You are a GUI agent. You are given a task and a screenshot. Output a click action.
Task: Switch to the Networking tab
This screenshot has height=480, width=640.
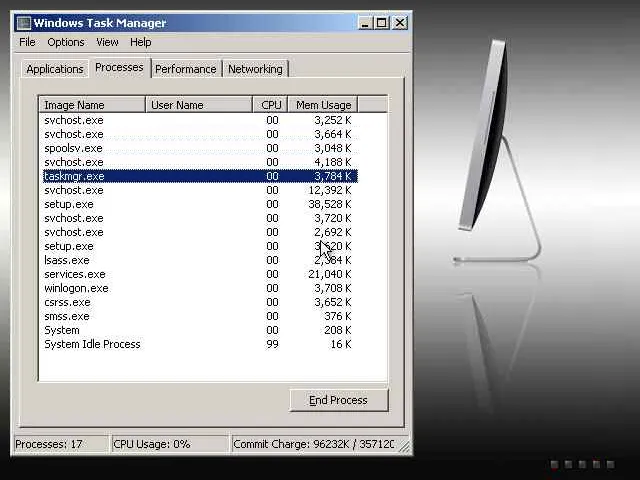255,69
